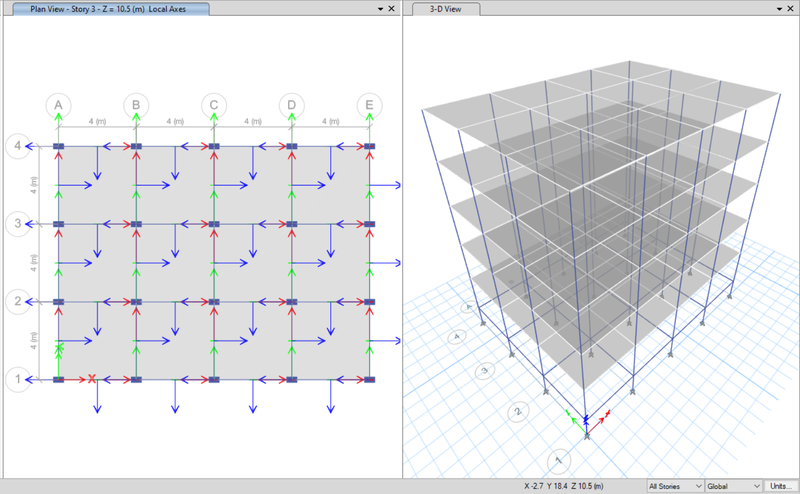Select the column at grid A-1 in plan
The width and height of the screenshot is (800, 494).
59,380
